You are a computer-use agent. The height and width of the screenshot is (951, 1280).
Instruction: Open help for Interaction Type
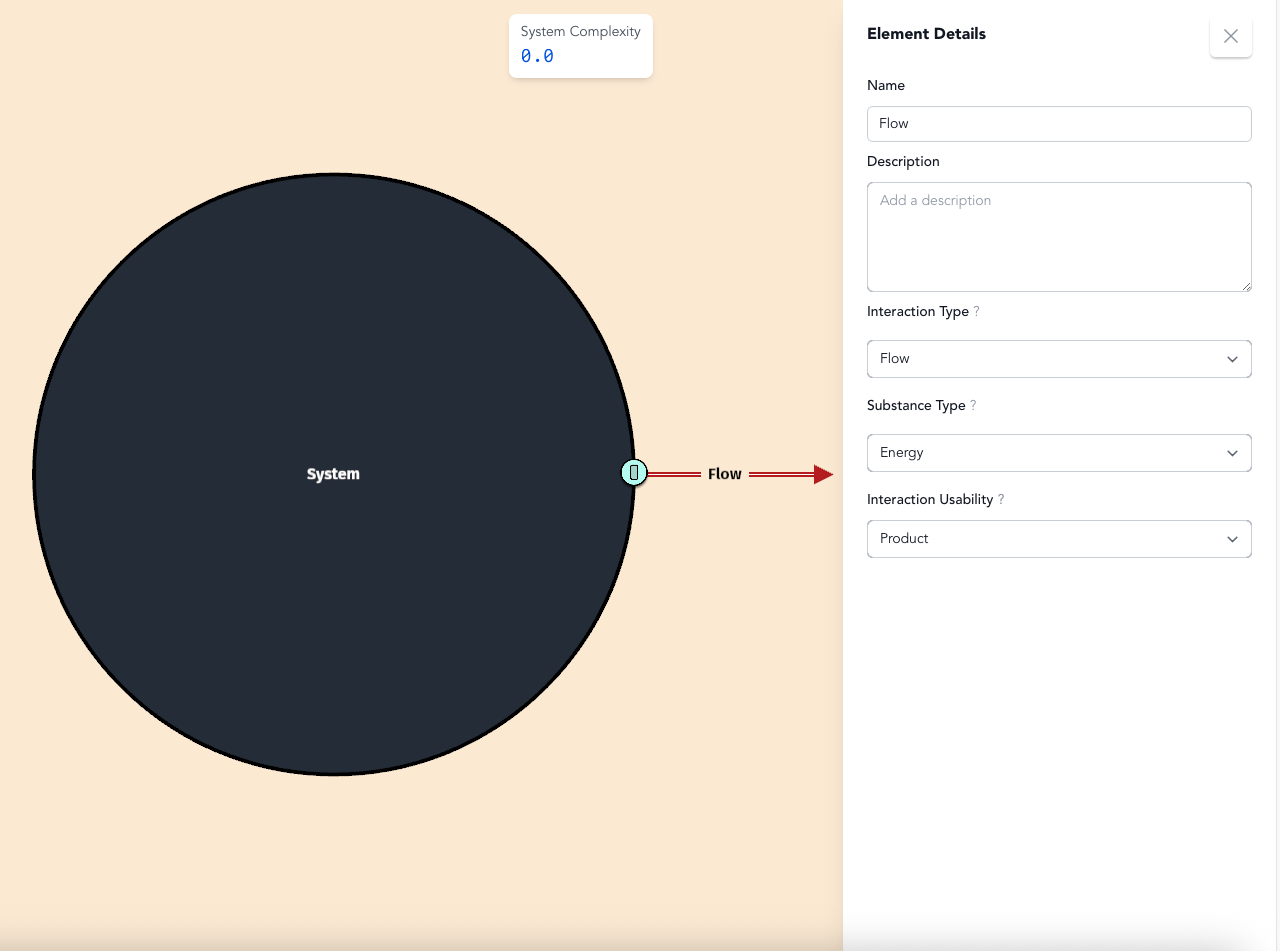(x=977, y=312)
